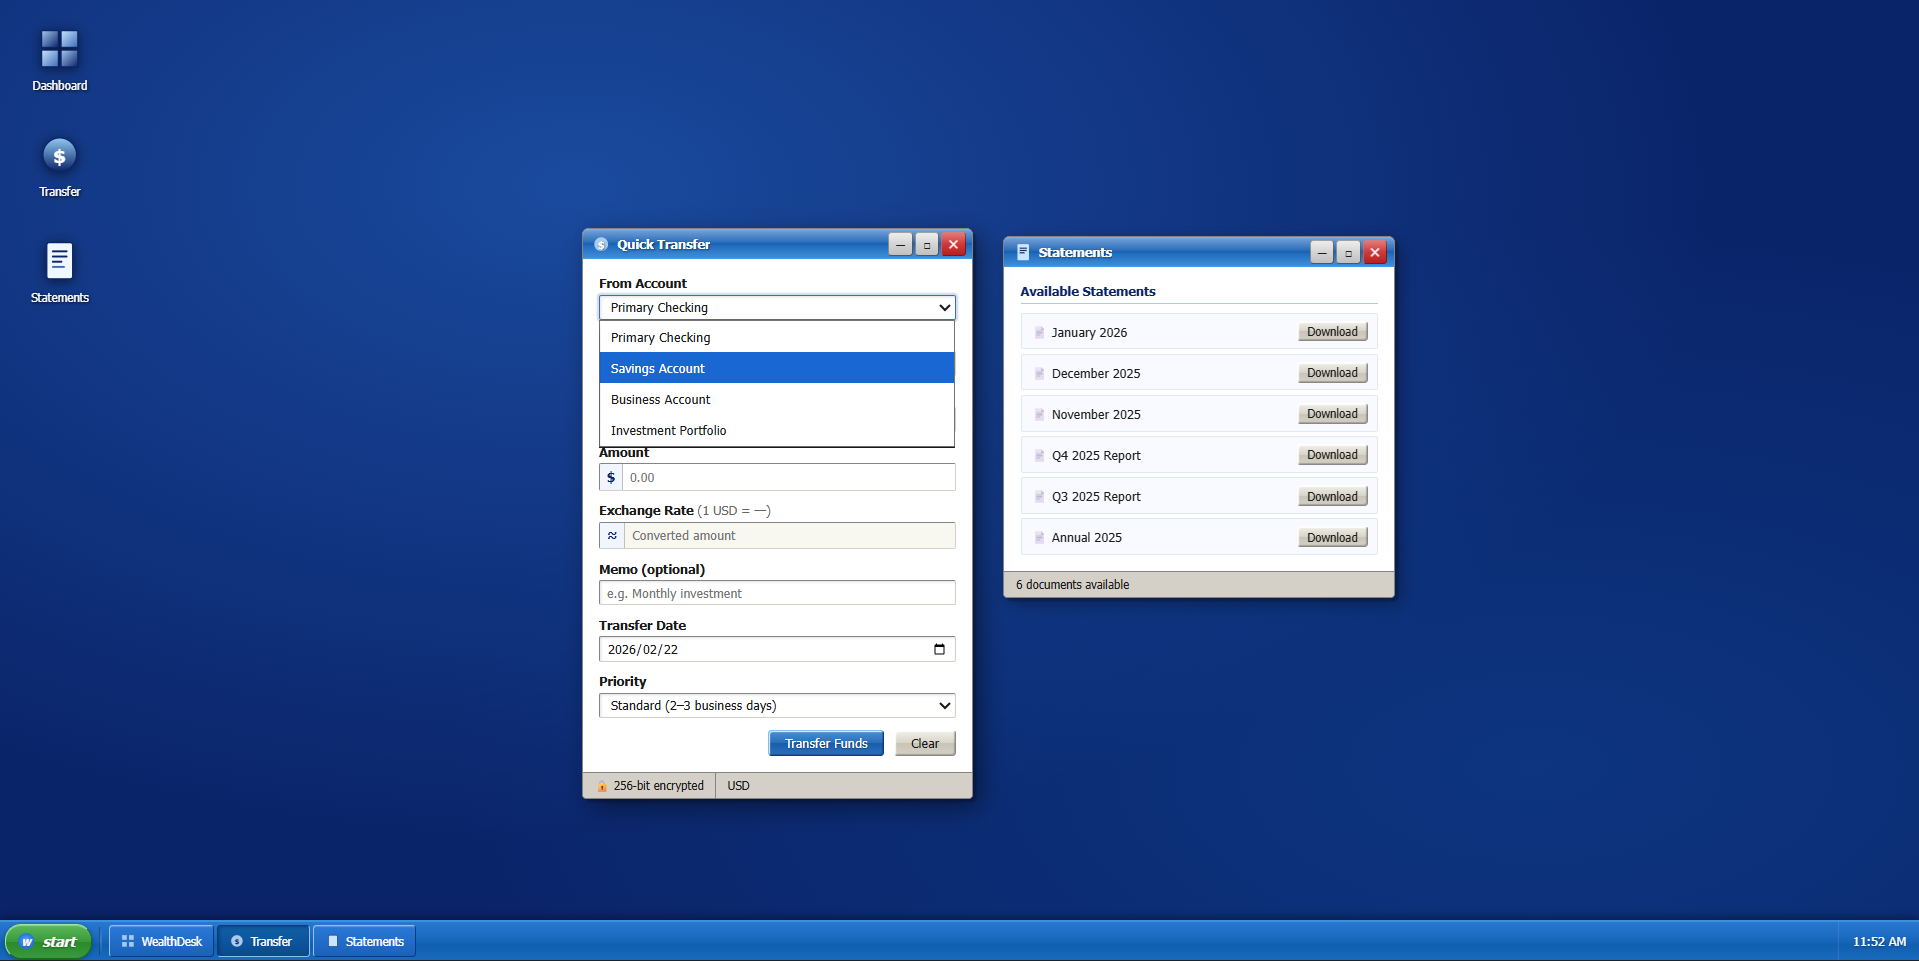Open the calendar picker in Transfer Date
The image size is (1919, 961).
(x=938, y=649)
